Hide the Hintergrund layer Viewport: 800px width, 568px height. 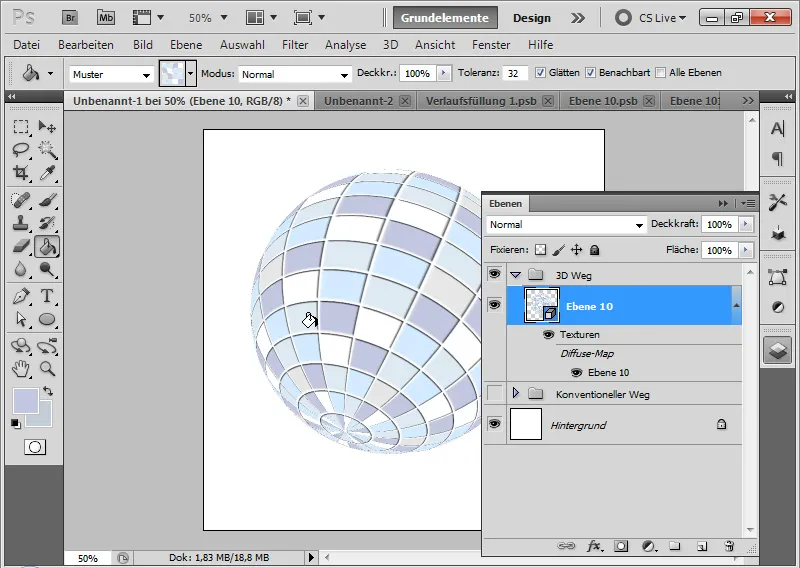[x=494, y=424]
